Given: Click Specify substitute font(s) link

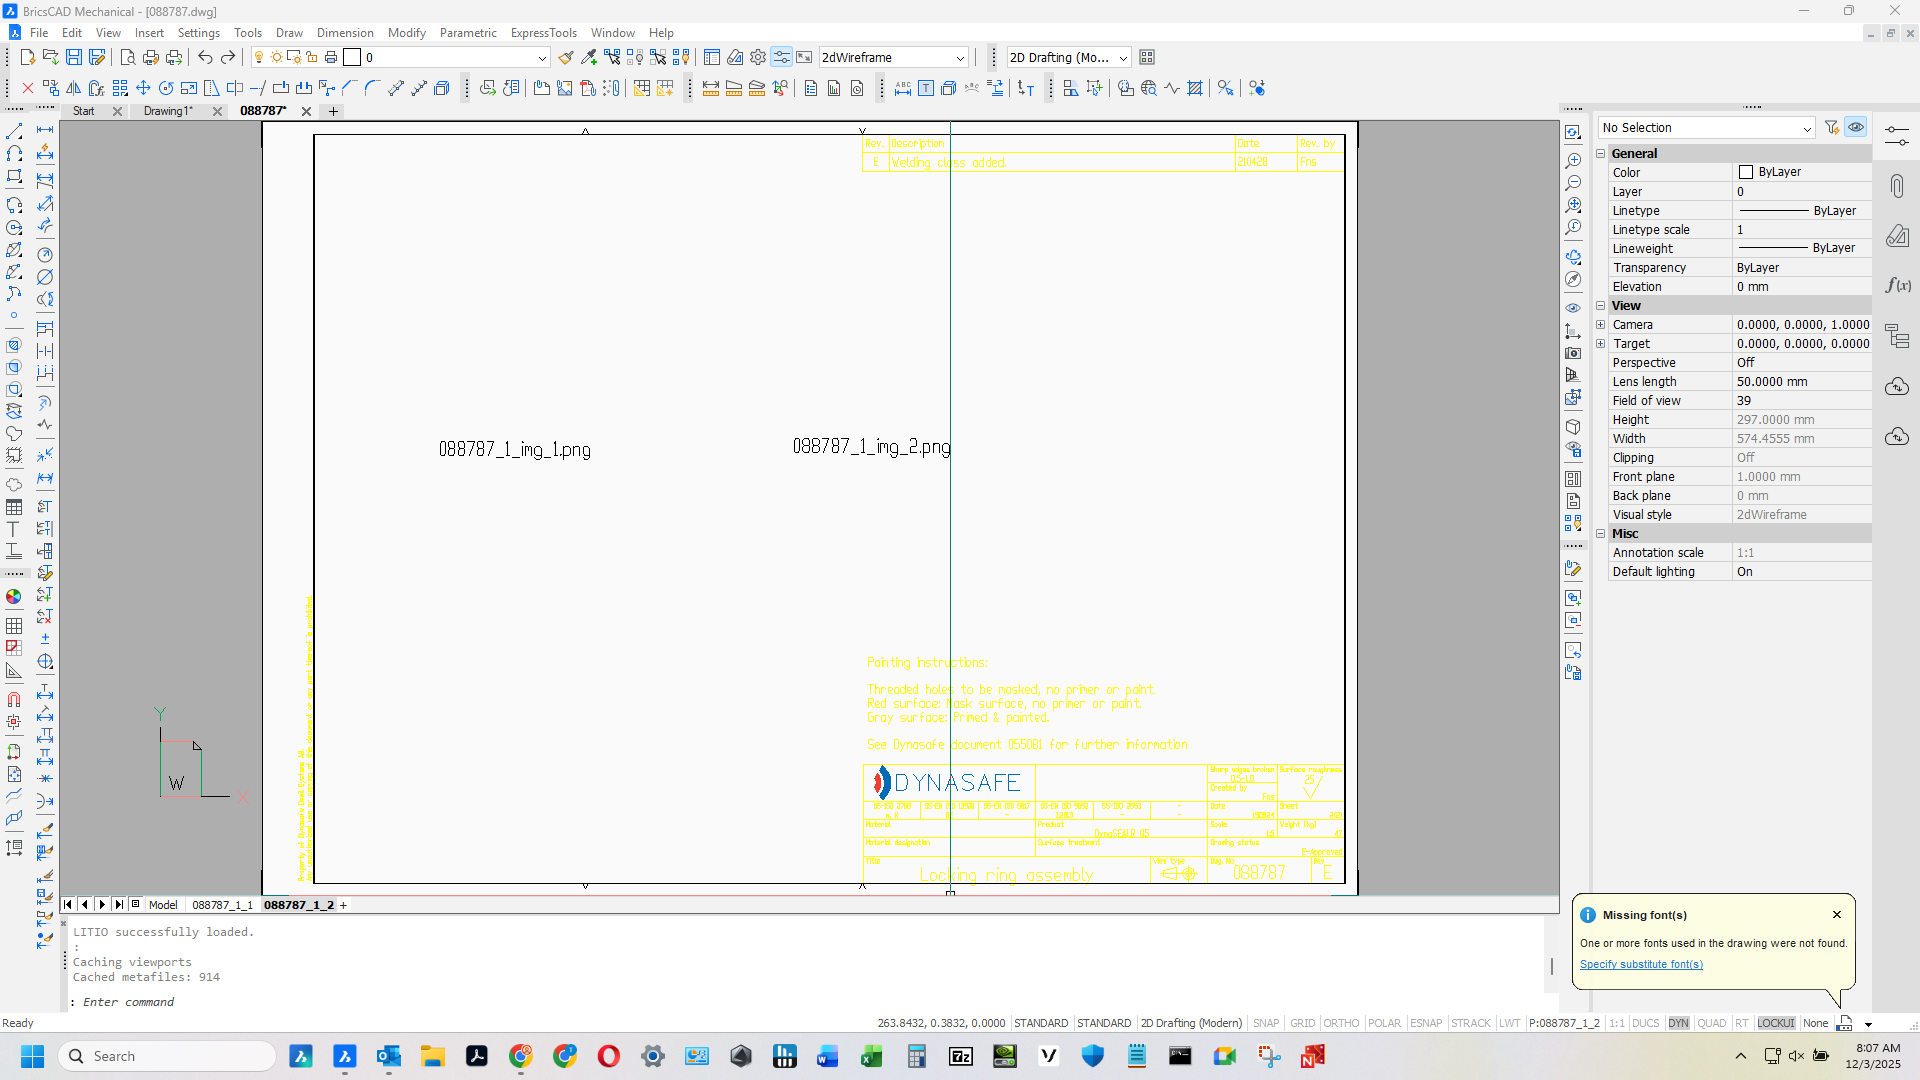Looking at the screenshot, I should point(1641,964).
